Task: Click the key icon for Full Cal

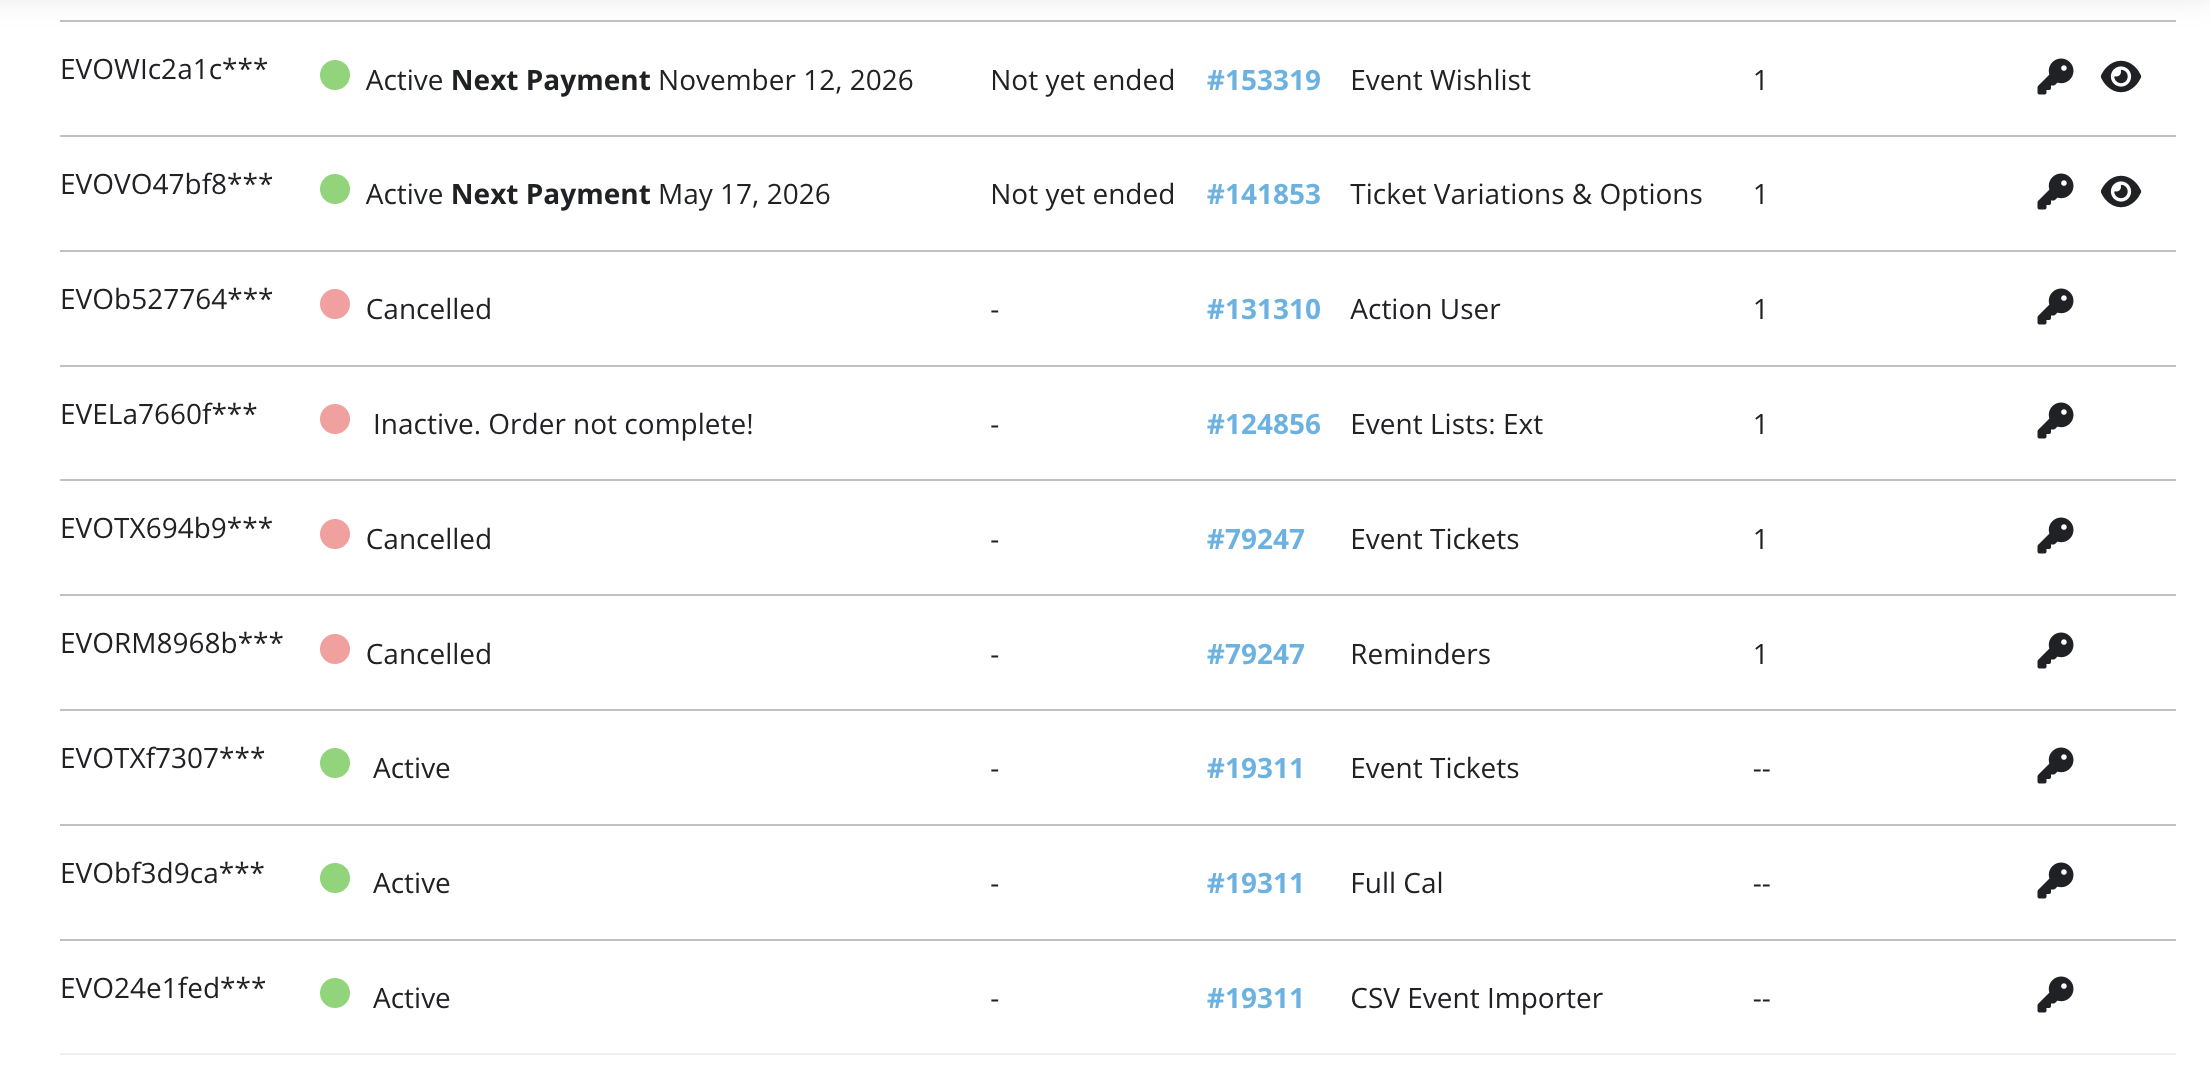Action: (x=2055, y=881)
